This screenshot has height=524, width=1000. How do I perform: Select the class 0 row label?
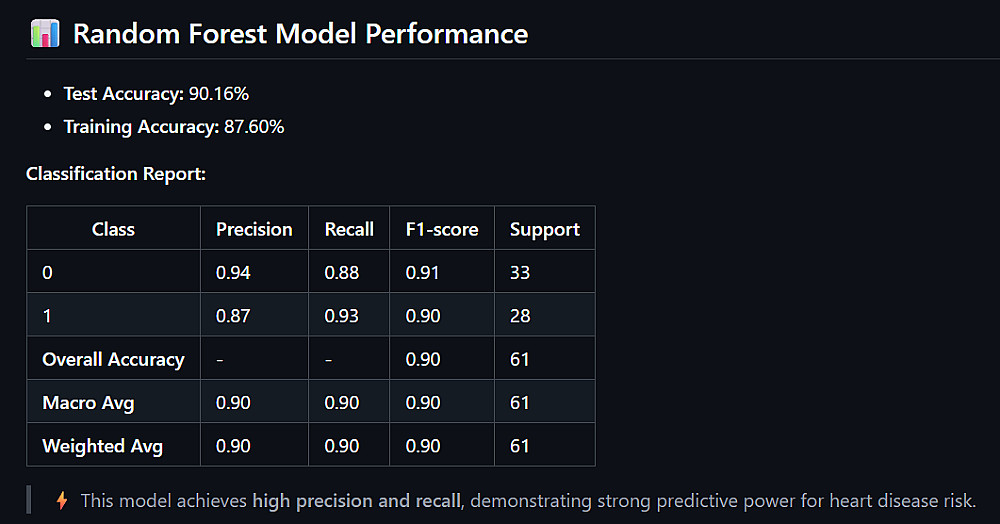(x=47, y=272)
